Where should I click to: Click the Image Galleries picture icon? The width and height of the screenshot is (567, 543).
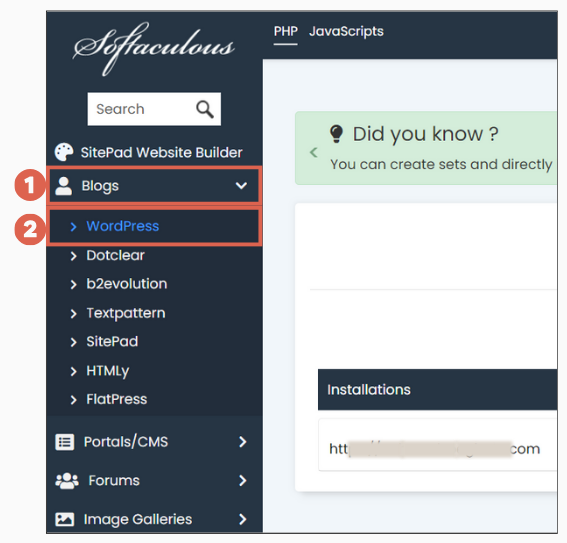point(64,520)
